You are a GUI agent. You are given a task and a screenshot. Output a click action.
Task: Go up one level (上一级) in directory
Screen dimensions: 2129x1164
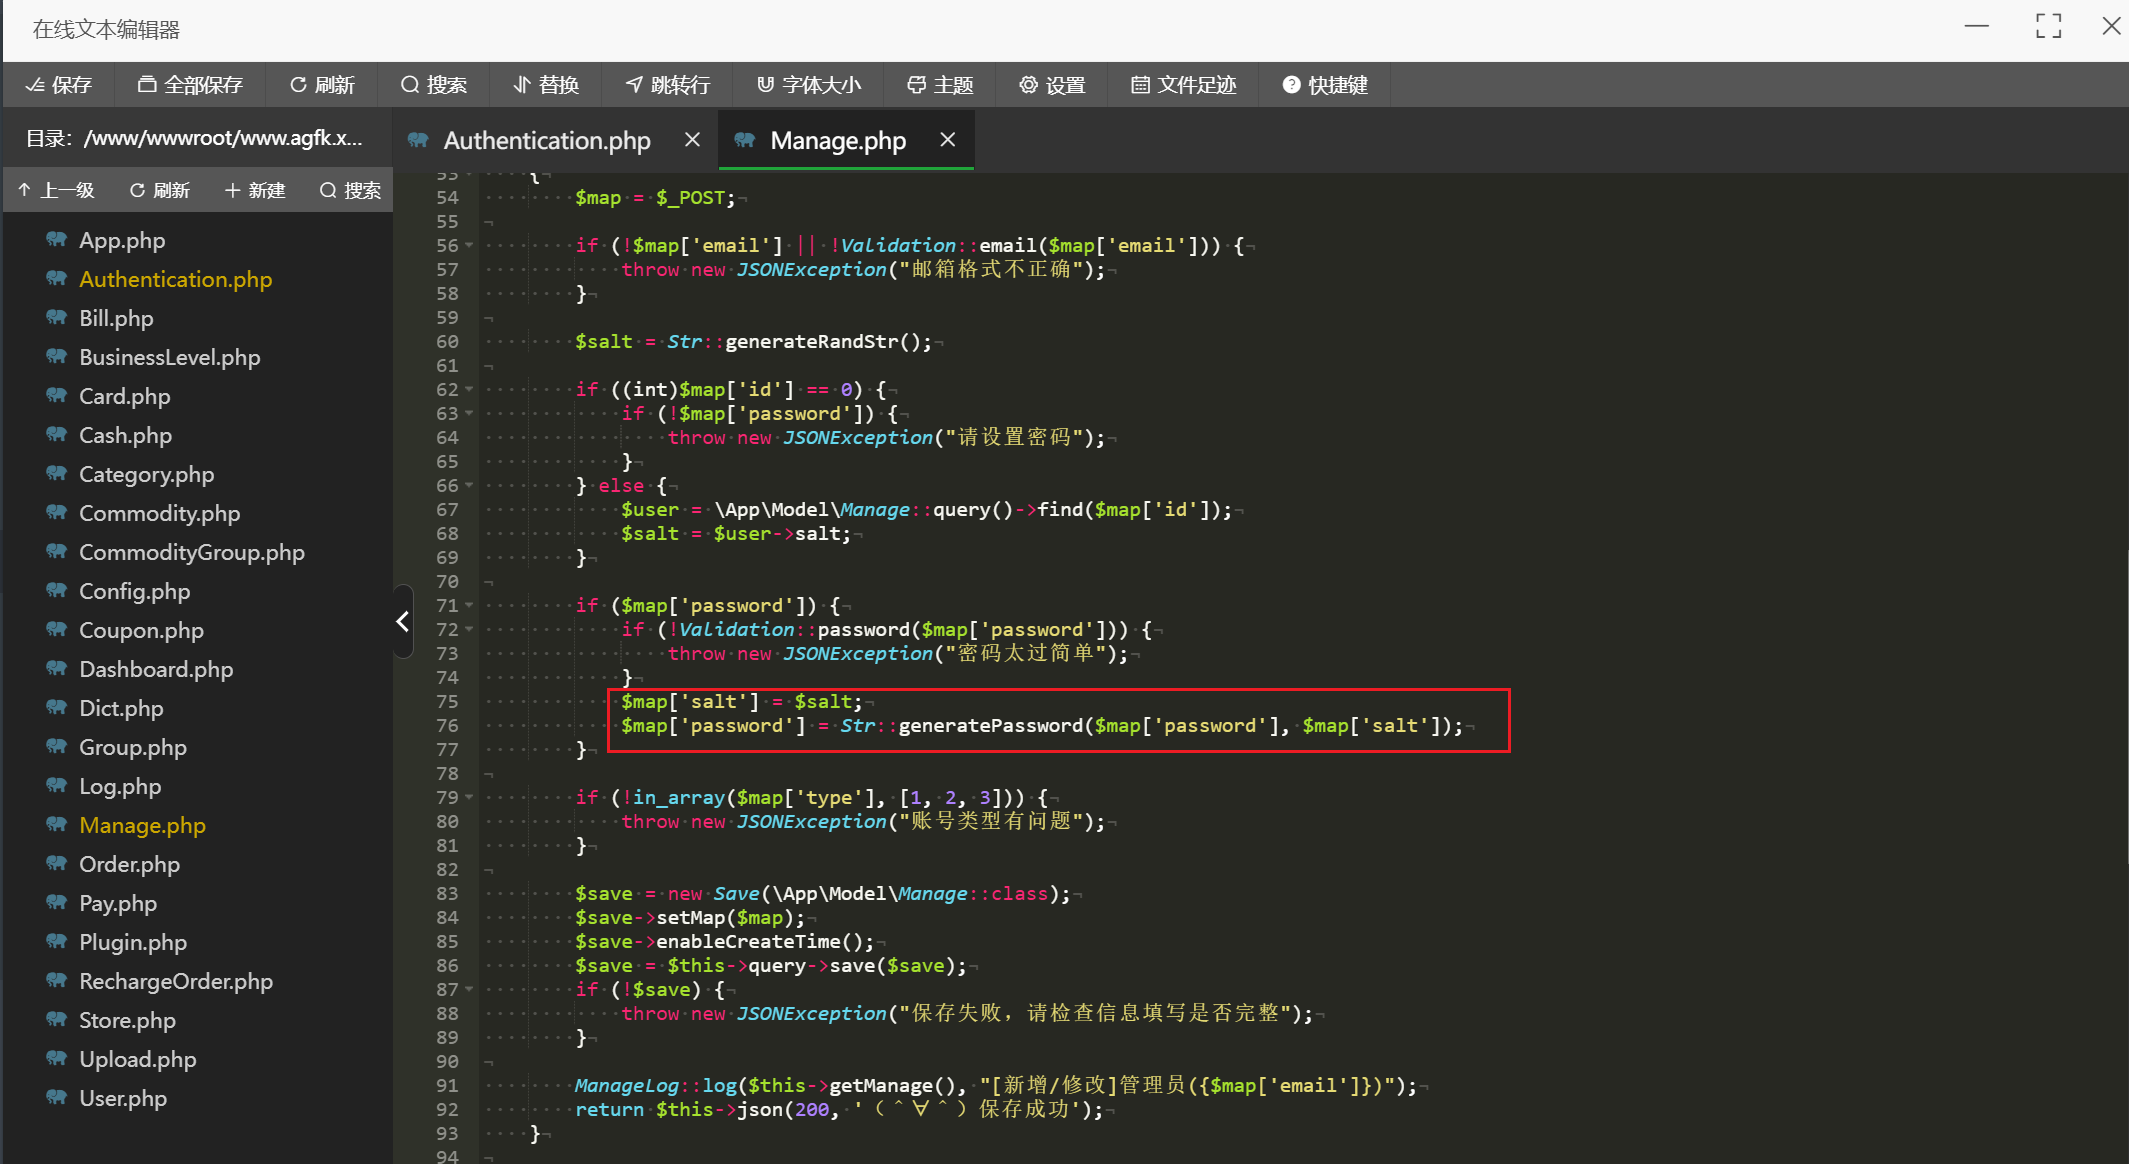(x=57, y=190)
